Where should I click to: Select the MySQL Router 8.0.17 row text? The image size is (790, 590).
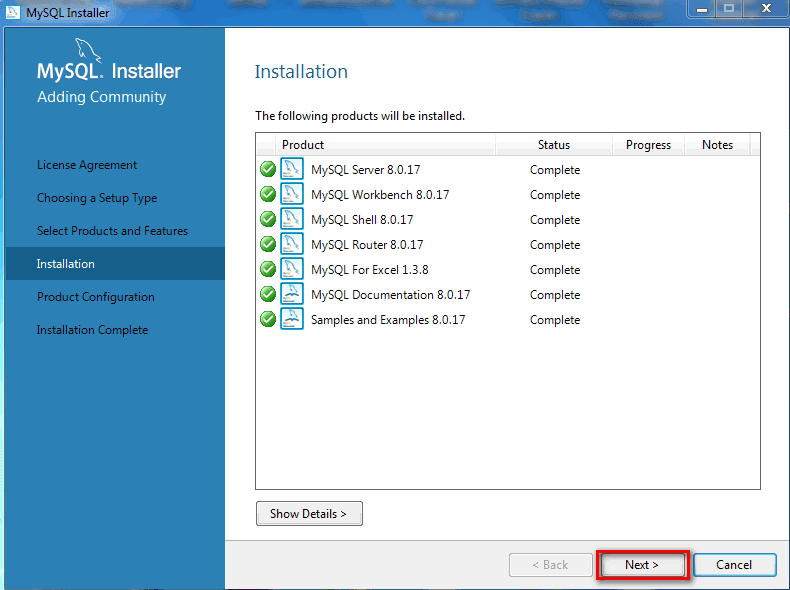[367, 245]
